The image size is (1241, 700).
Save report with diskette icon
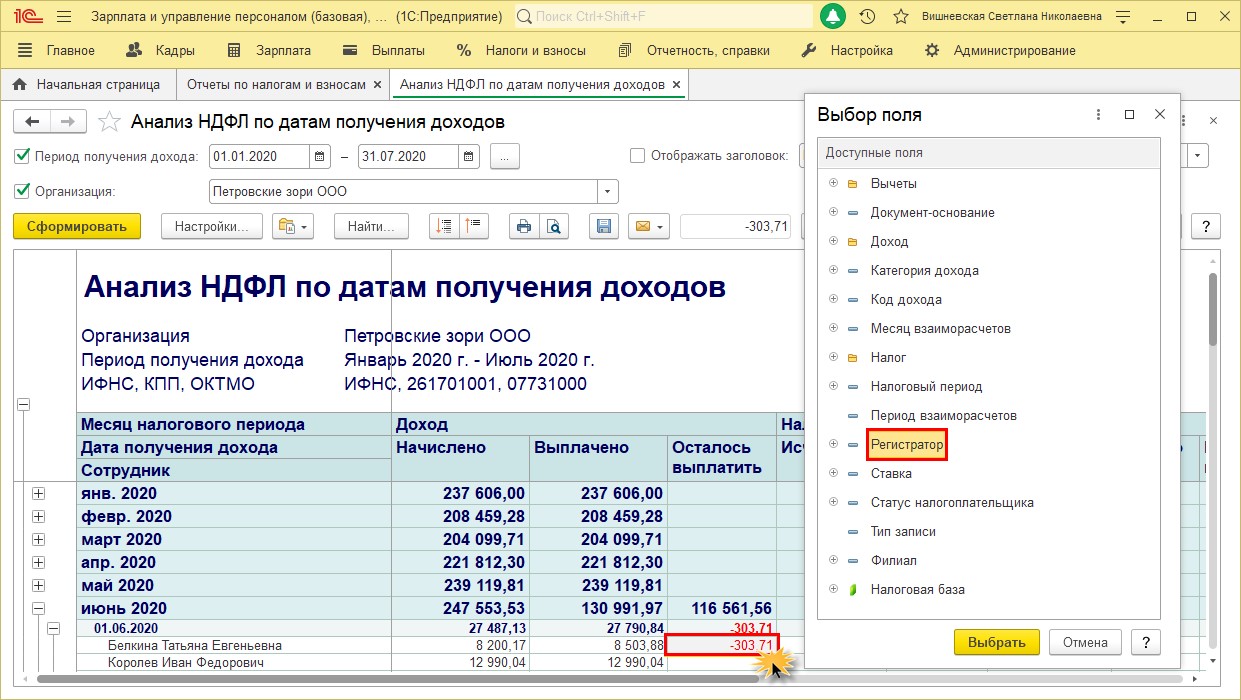[603, 227]
